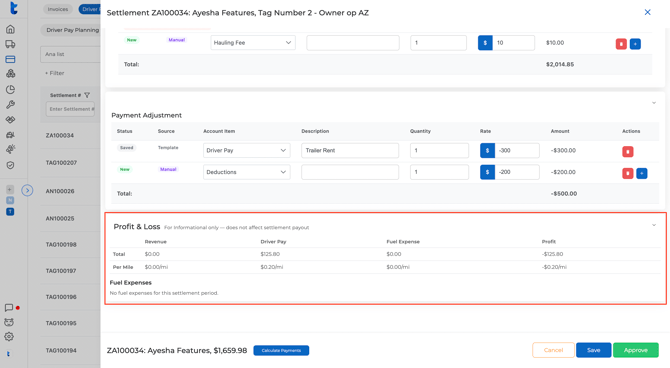Click the Calculate Payments button
The width and height of the screenshot is (670, 368).
pyautogui.click(x=281, y=350)
